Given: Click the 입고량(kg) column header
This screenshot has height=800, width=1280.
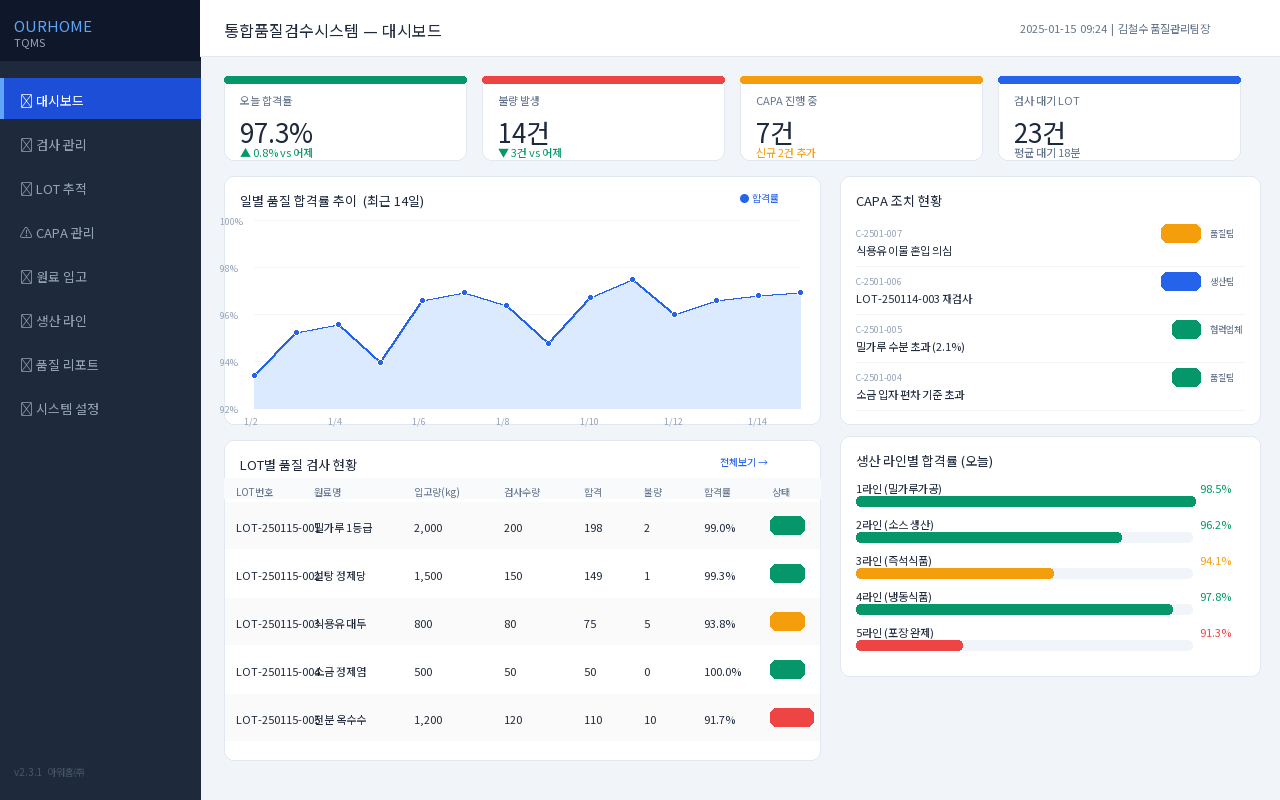Looking at the screenshot, I should (x=437, y=492).
